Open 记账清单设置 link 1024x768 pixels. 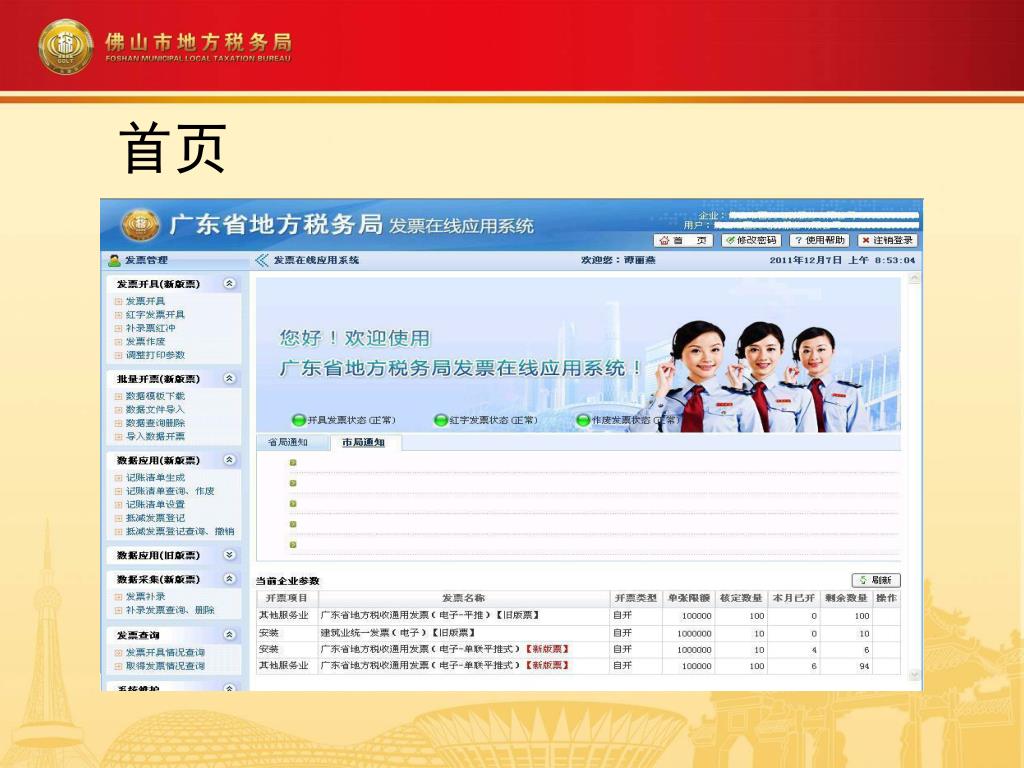tap(155, 504)
